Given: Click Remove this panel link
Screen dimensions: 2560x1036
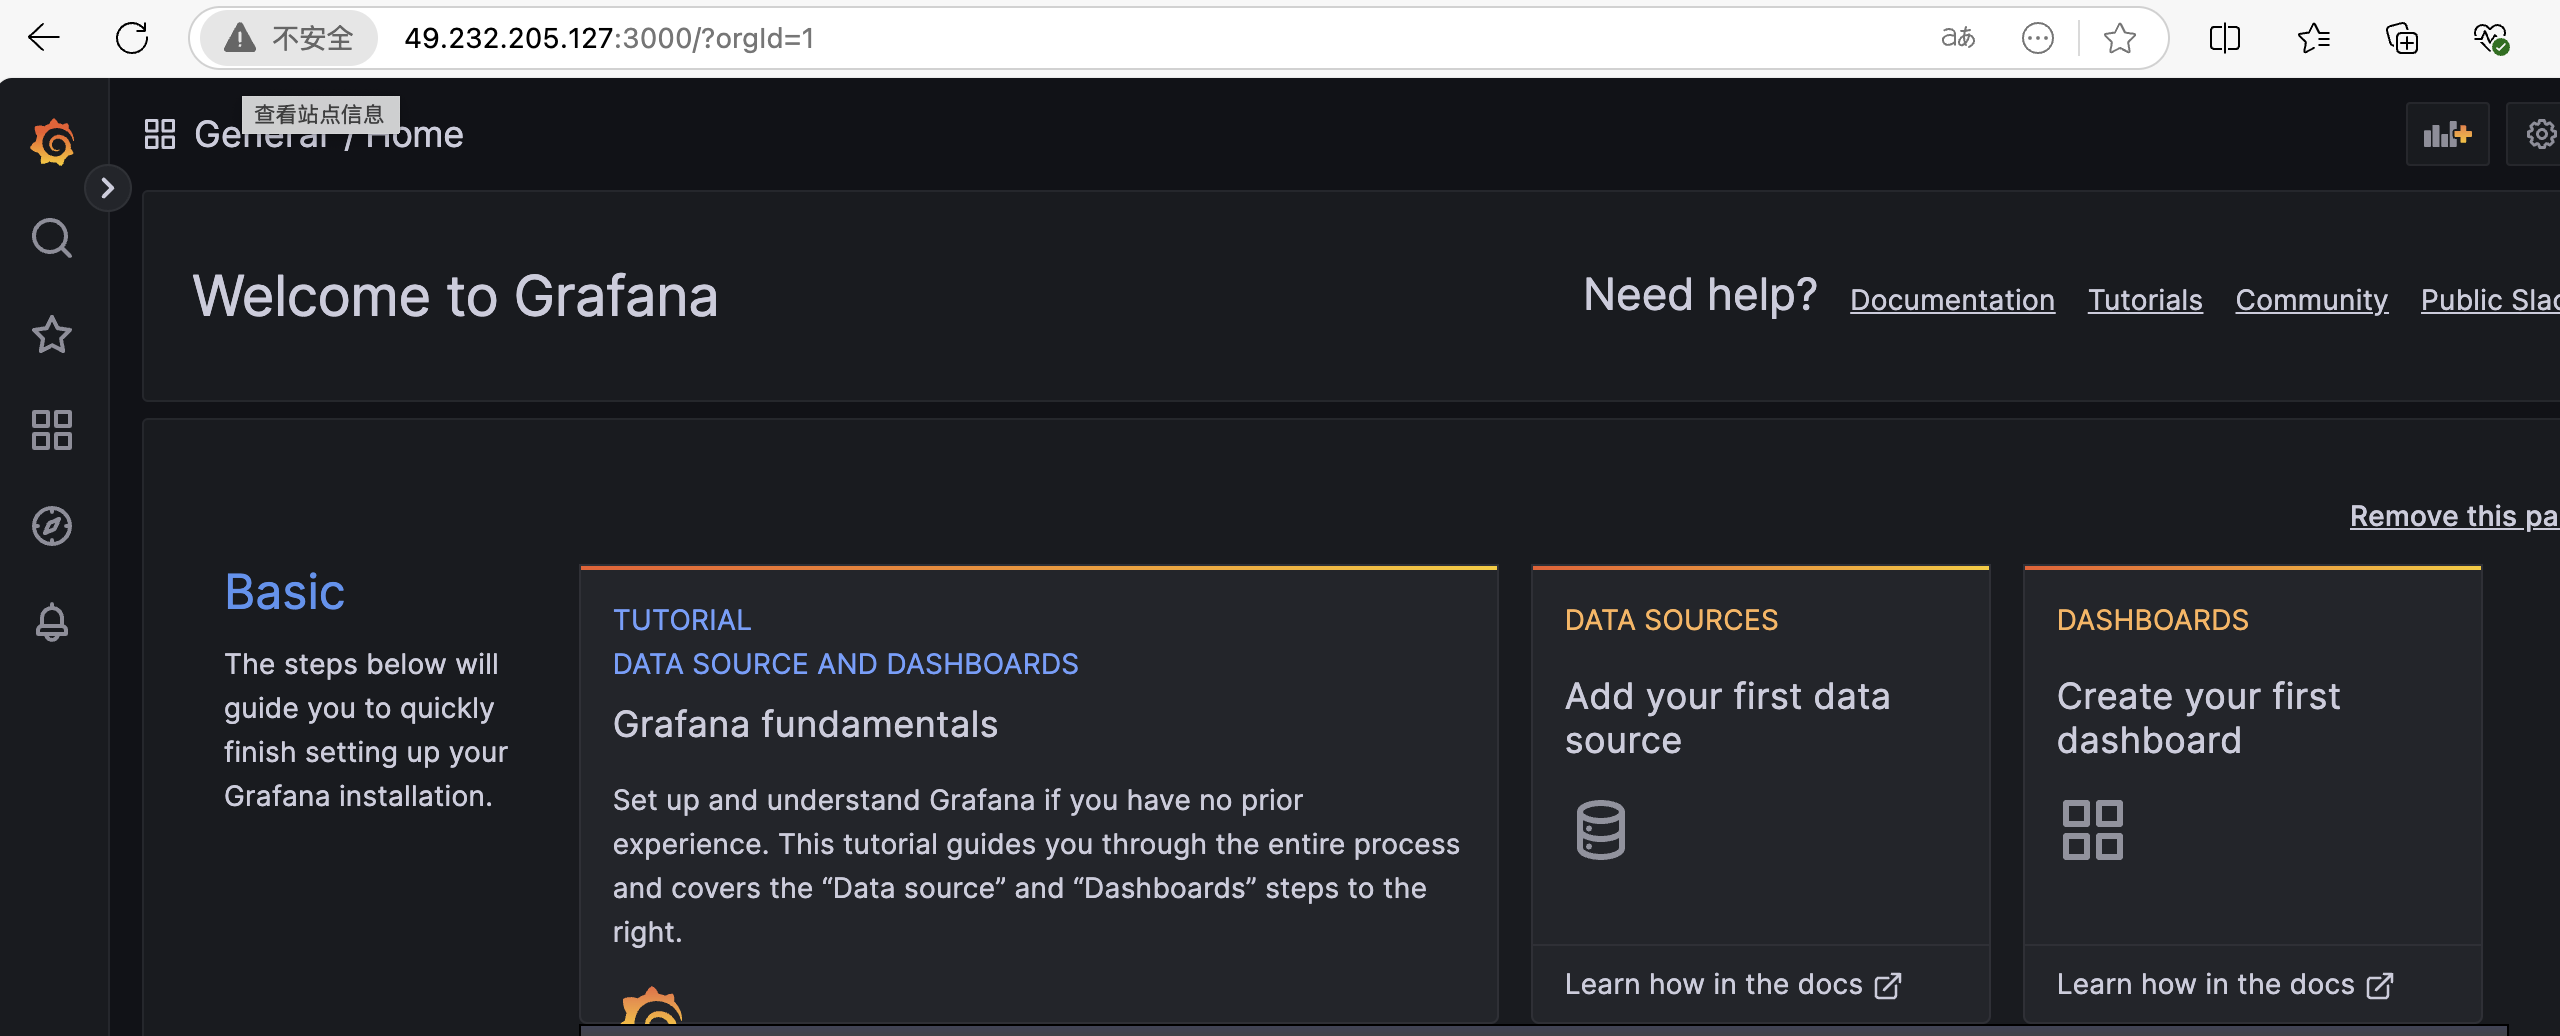Looking at the screenshot, I should click(x=2454, y=516).
